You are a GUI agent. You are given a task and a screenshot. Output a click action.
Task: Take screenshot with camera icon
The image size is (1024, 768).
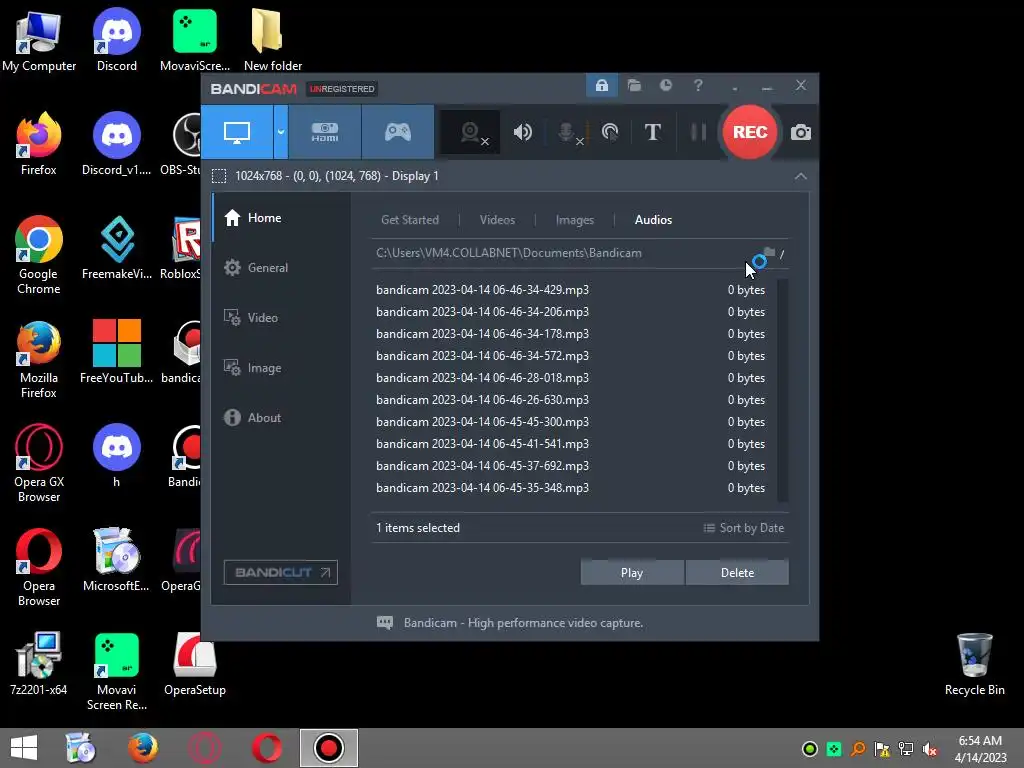click(801, 133)
